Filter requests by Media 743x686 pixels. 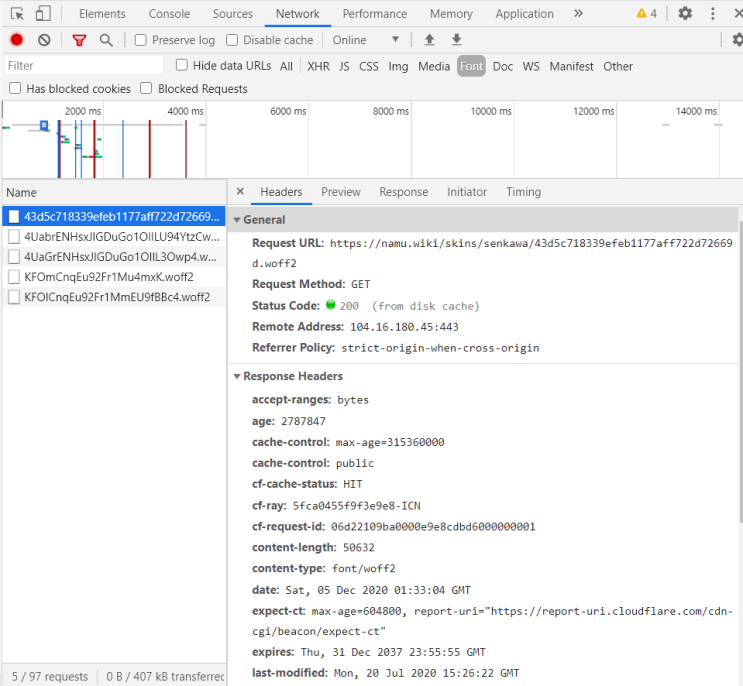click(434, 66)
